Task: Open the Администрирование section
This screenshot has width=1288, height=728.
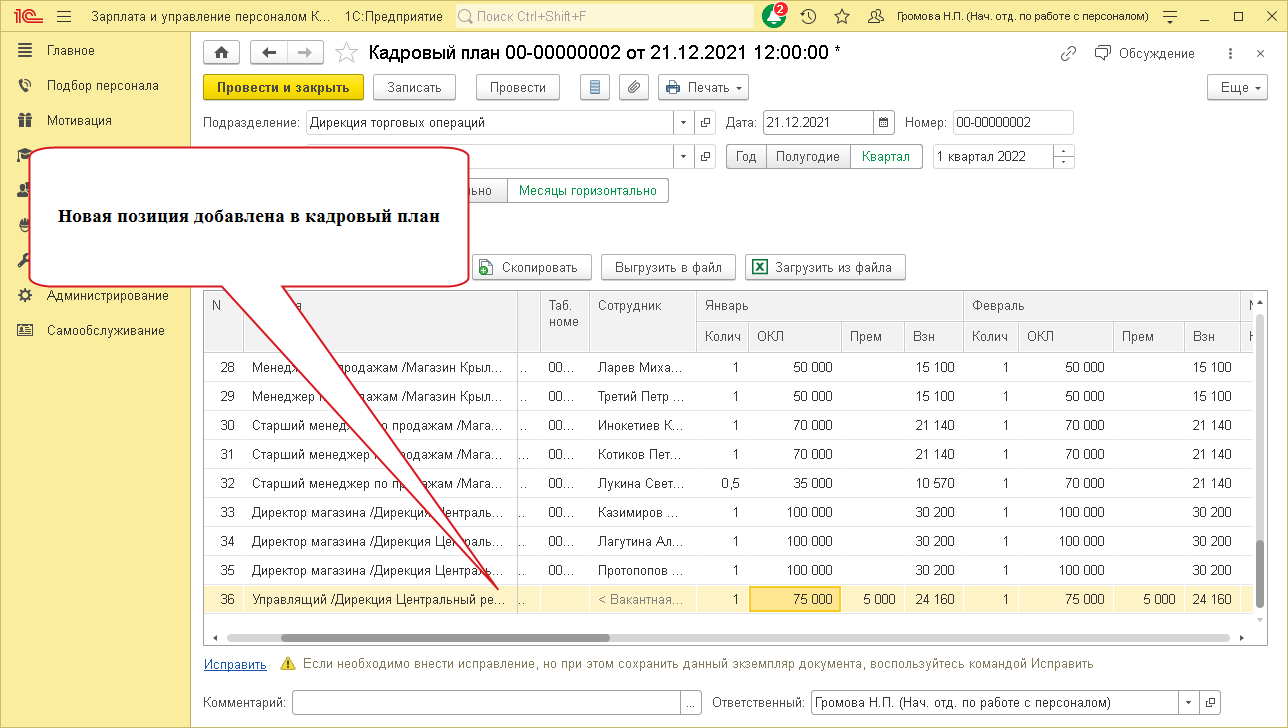Action: 108,296
